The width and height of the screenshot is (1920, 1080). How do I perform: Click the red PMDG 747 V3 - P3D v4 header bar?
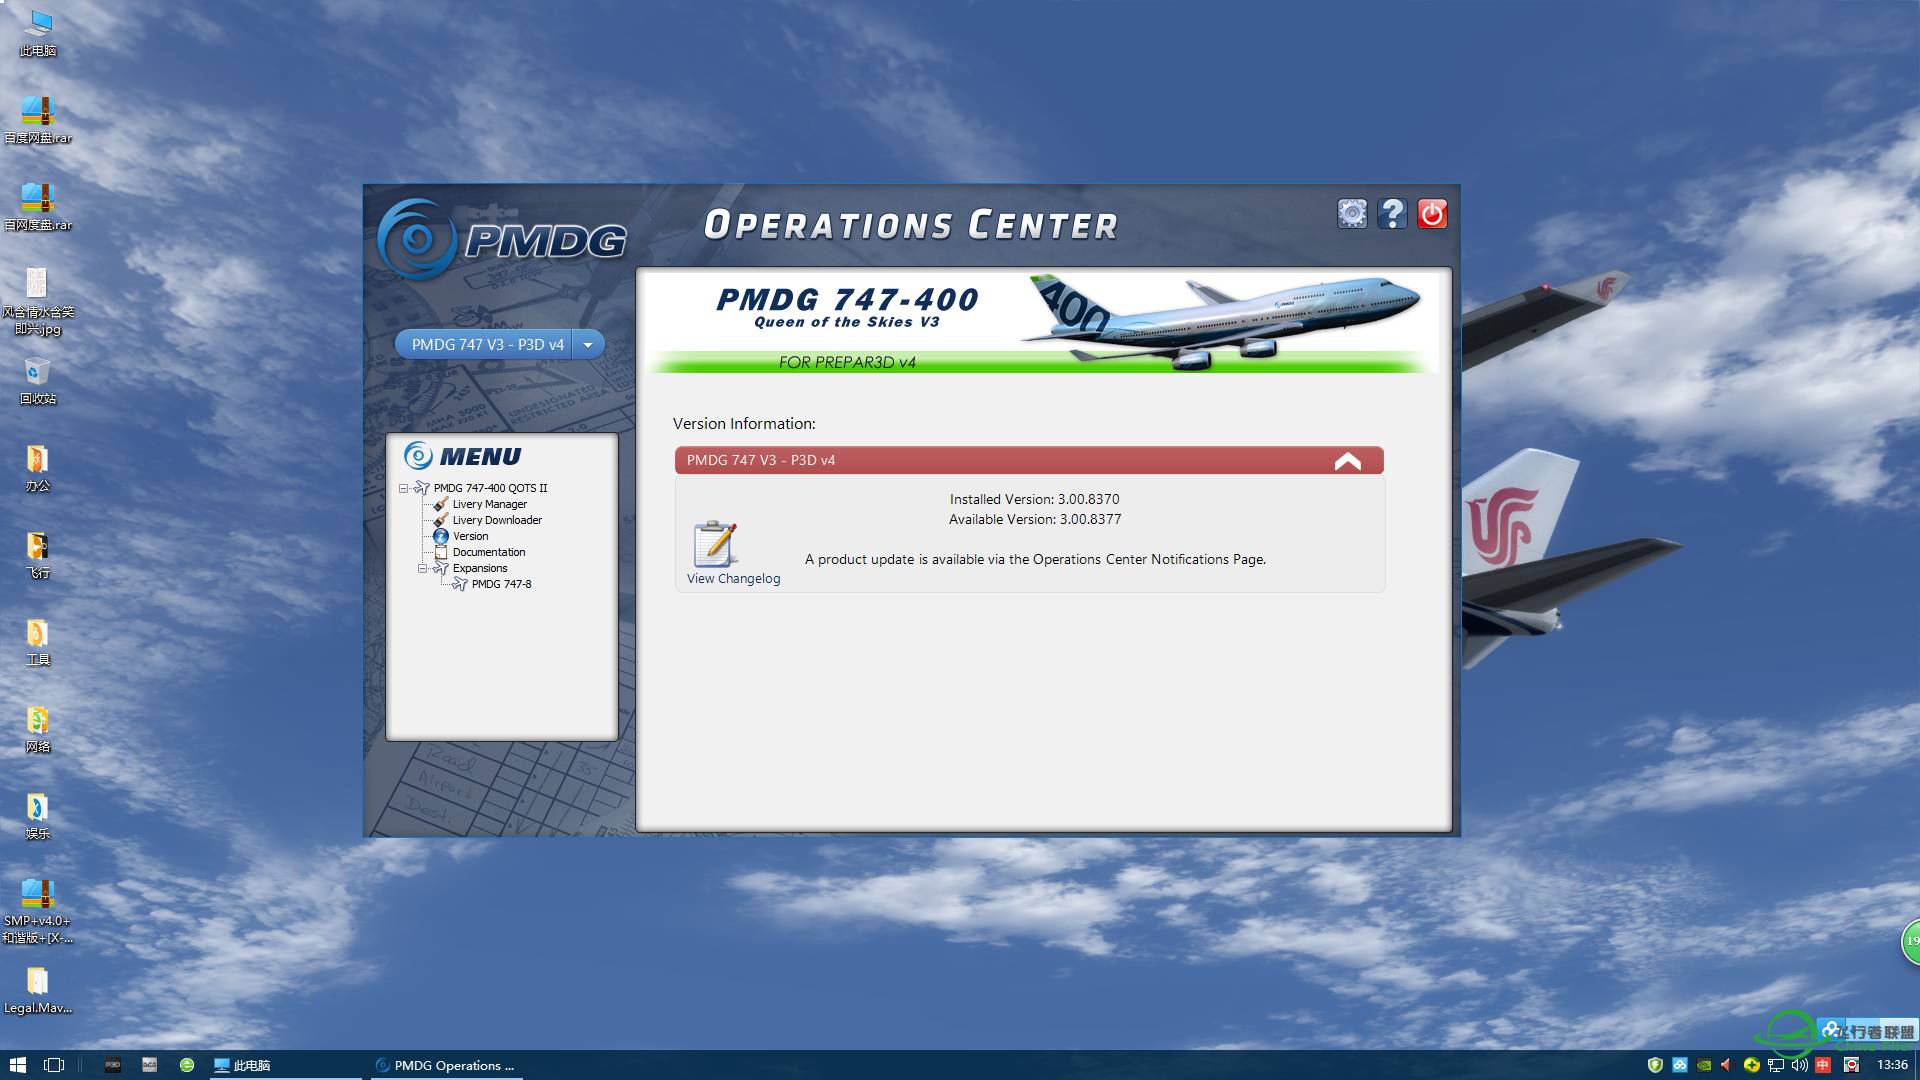point(1029,460)
